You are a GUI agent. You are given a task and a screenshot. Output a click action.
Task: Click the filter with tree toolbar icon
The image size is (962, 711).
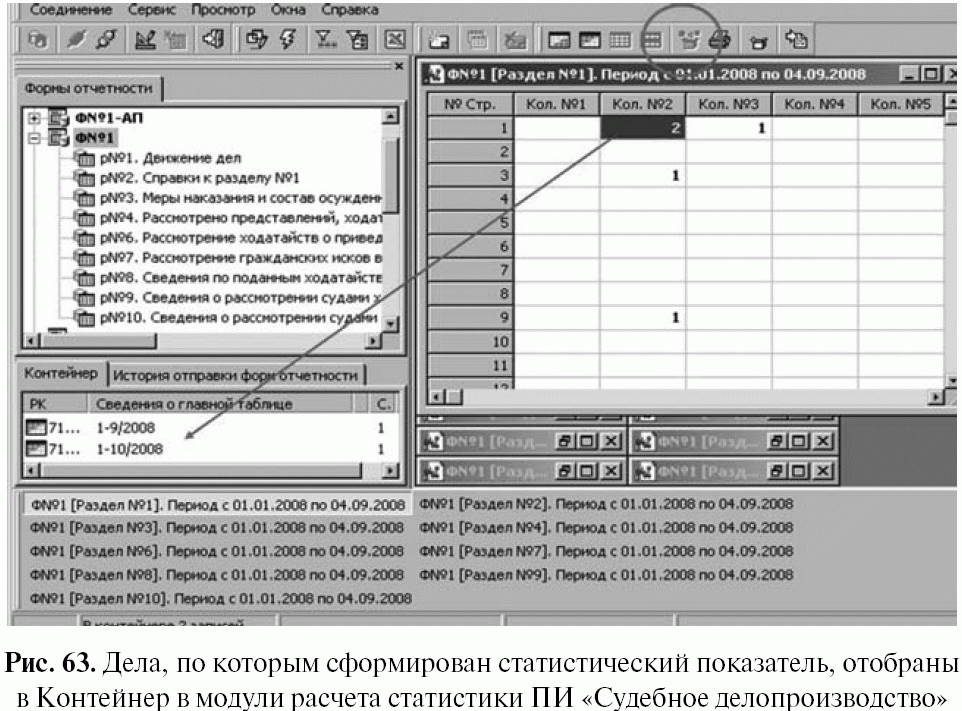pyautogui.click(x=356, y=40)
